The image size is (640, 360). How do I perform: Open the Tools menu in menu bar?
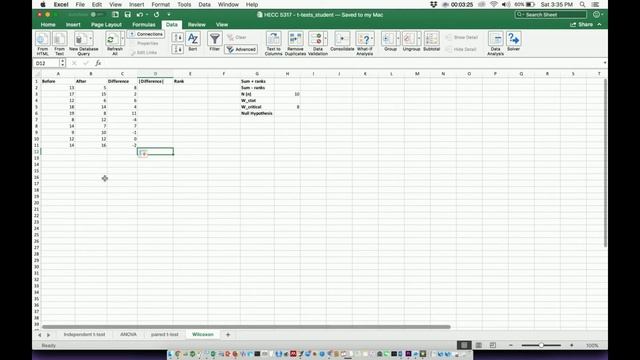click(x=184, y=4)
